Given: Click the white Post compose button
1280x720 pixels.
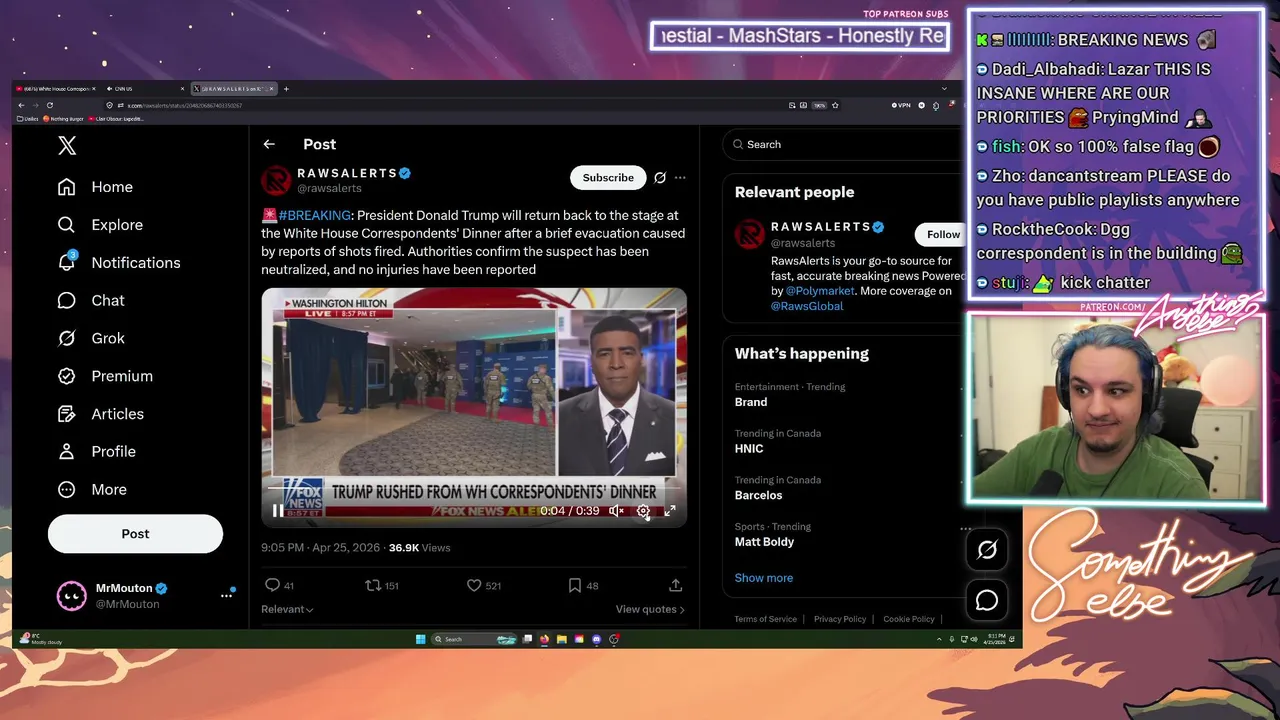Looking at the screenshot, I should click(x=135, y=534).
